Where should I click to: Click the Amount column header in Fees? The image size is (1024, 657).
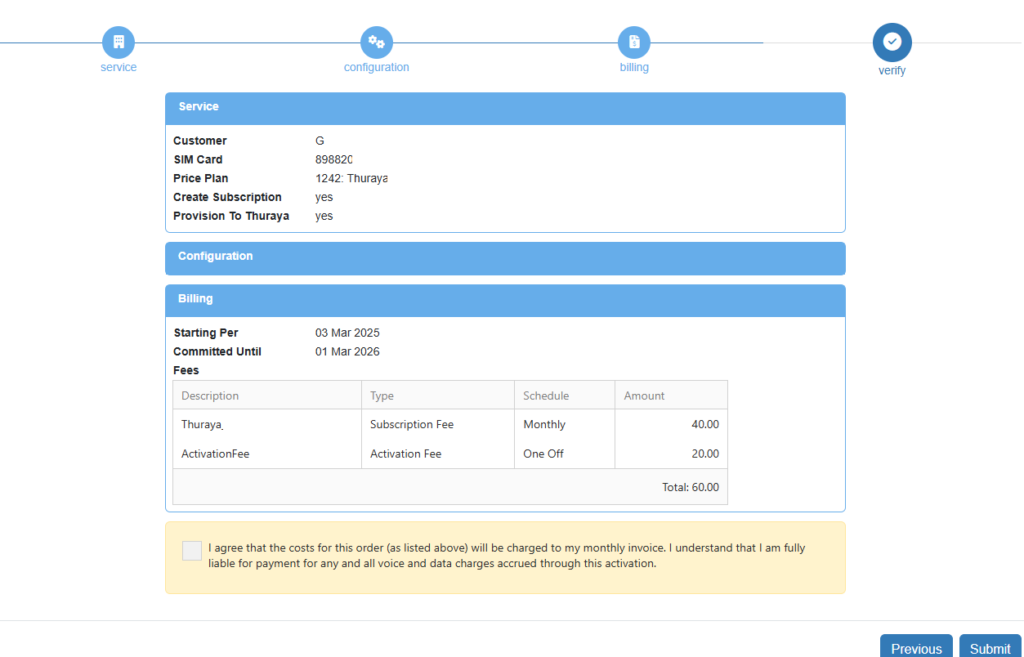coord(644,395)
